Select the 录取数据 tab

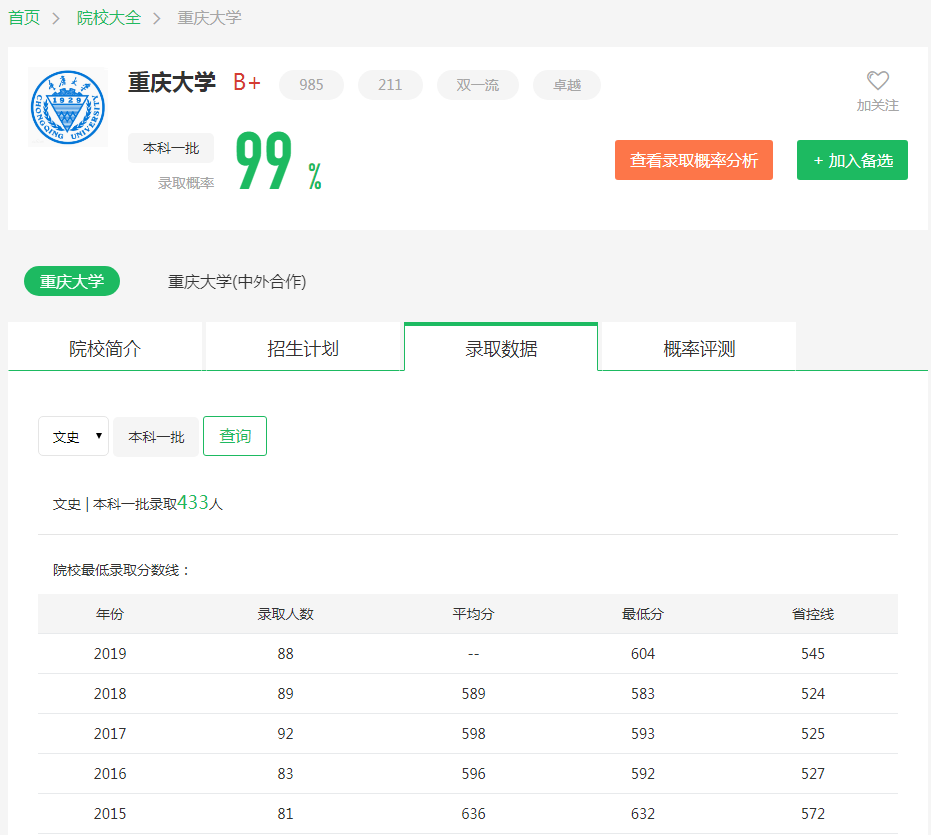click(x=501, y=348)
